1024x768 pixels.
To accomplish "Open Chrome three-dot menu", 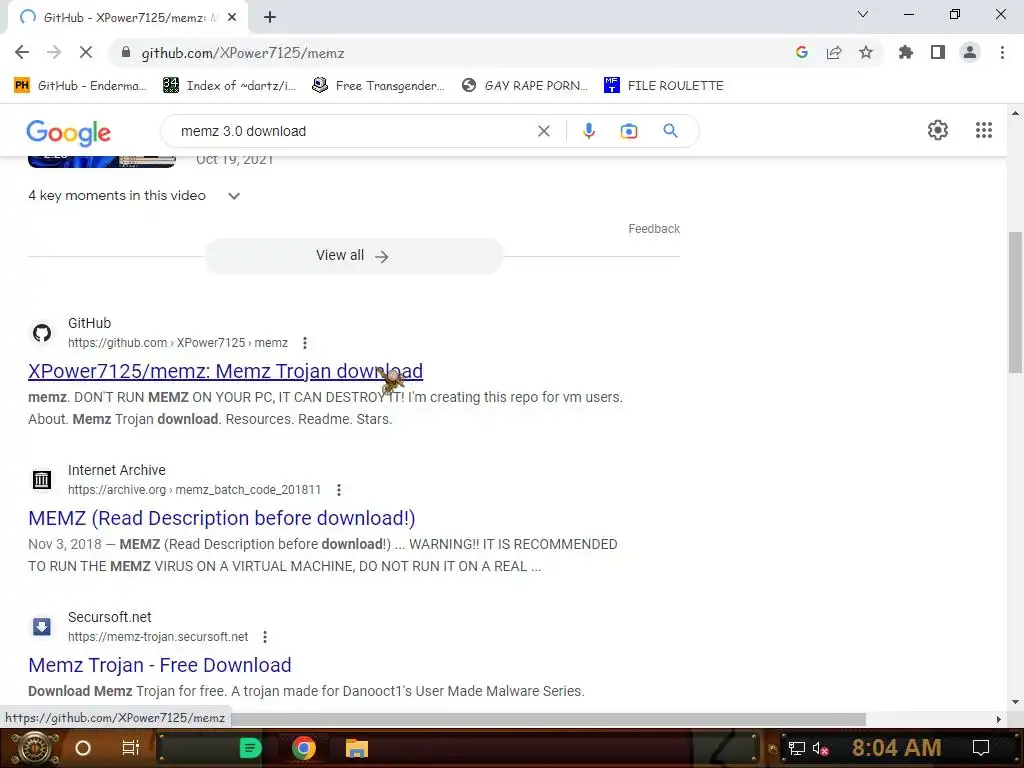I will [x=1002, y=52].
